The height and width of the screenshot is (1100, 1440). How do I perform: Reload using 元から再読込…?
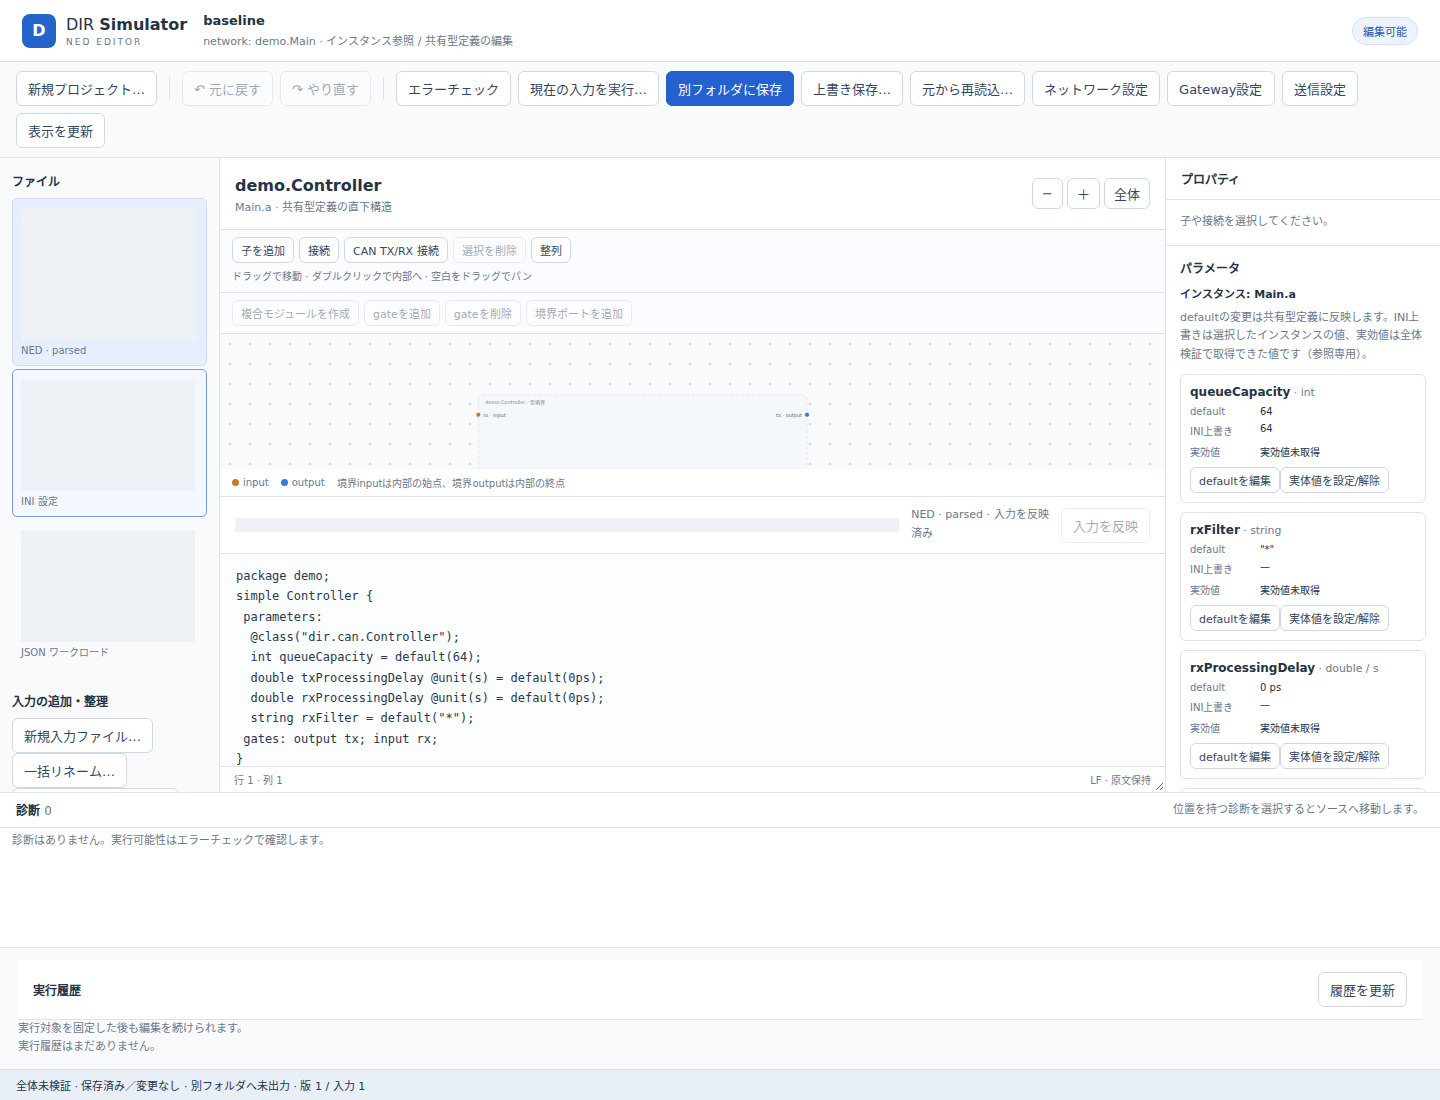click(967, 89)
